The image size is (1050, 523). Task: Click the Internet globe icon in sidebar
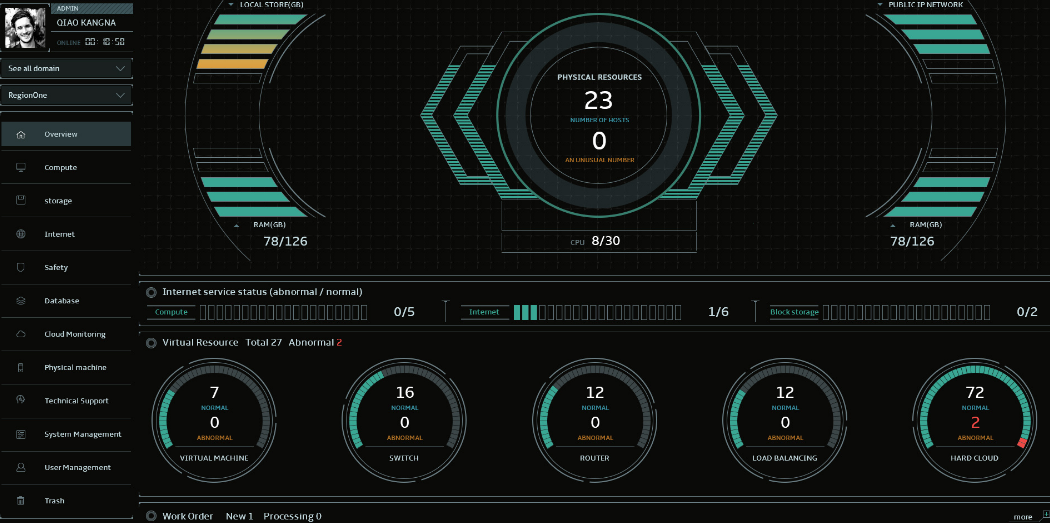[21, 234]
